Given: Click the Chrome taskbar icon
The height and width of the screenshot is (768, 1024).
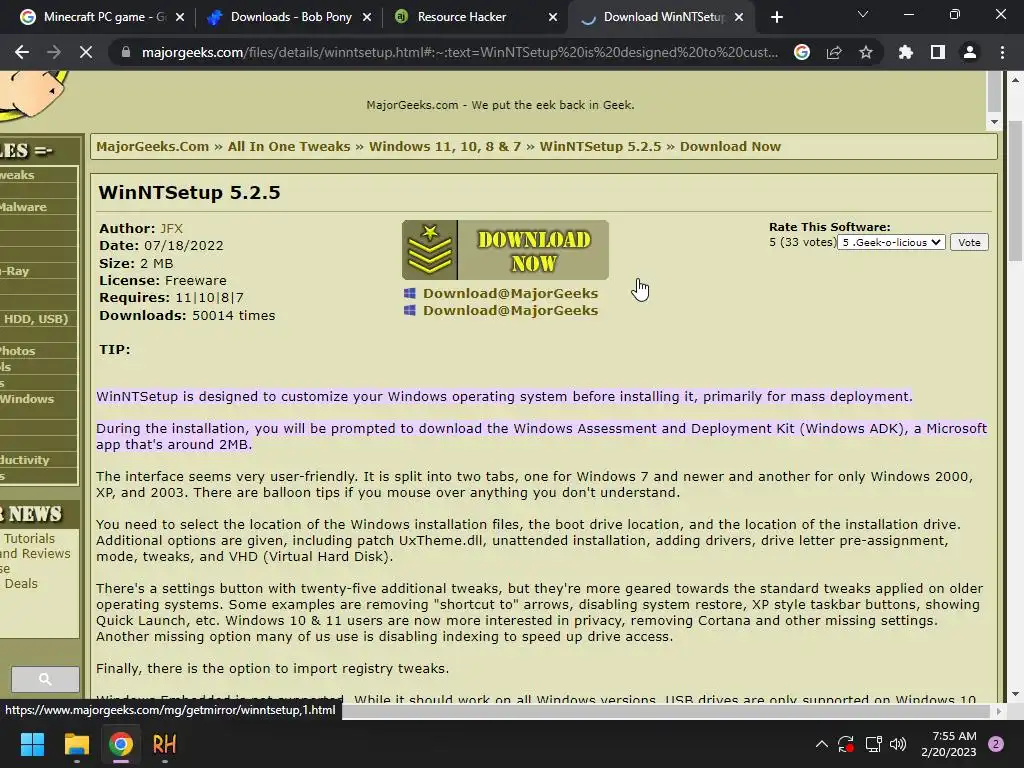Looking at the screenshot, I should point(121,744).
